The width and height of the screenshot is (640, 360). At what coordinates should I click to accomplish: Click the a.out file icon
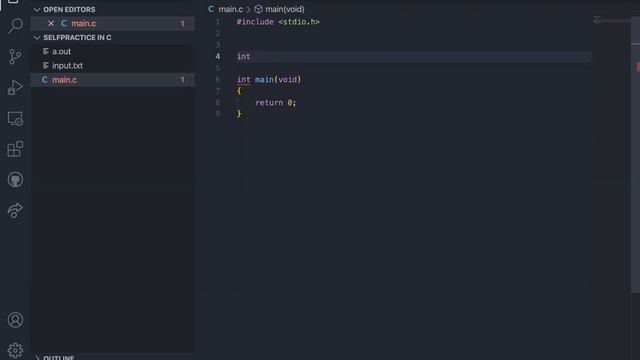[46, 51]
